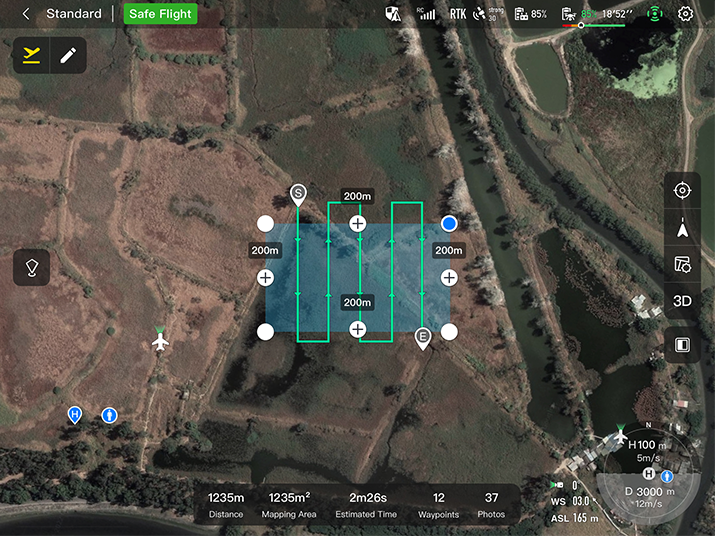The width and height of the screenshot is (715, 536).
Task: Enable edit mode with the pencil icon
Action: 67,55
